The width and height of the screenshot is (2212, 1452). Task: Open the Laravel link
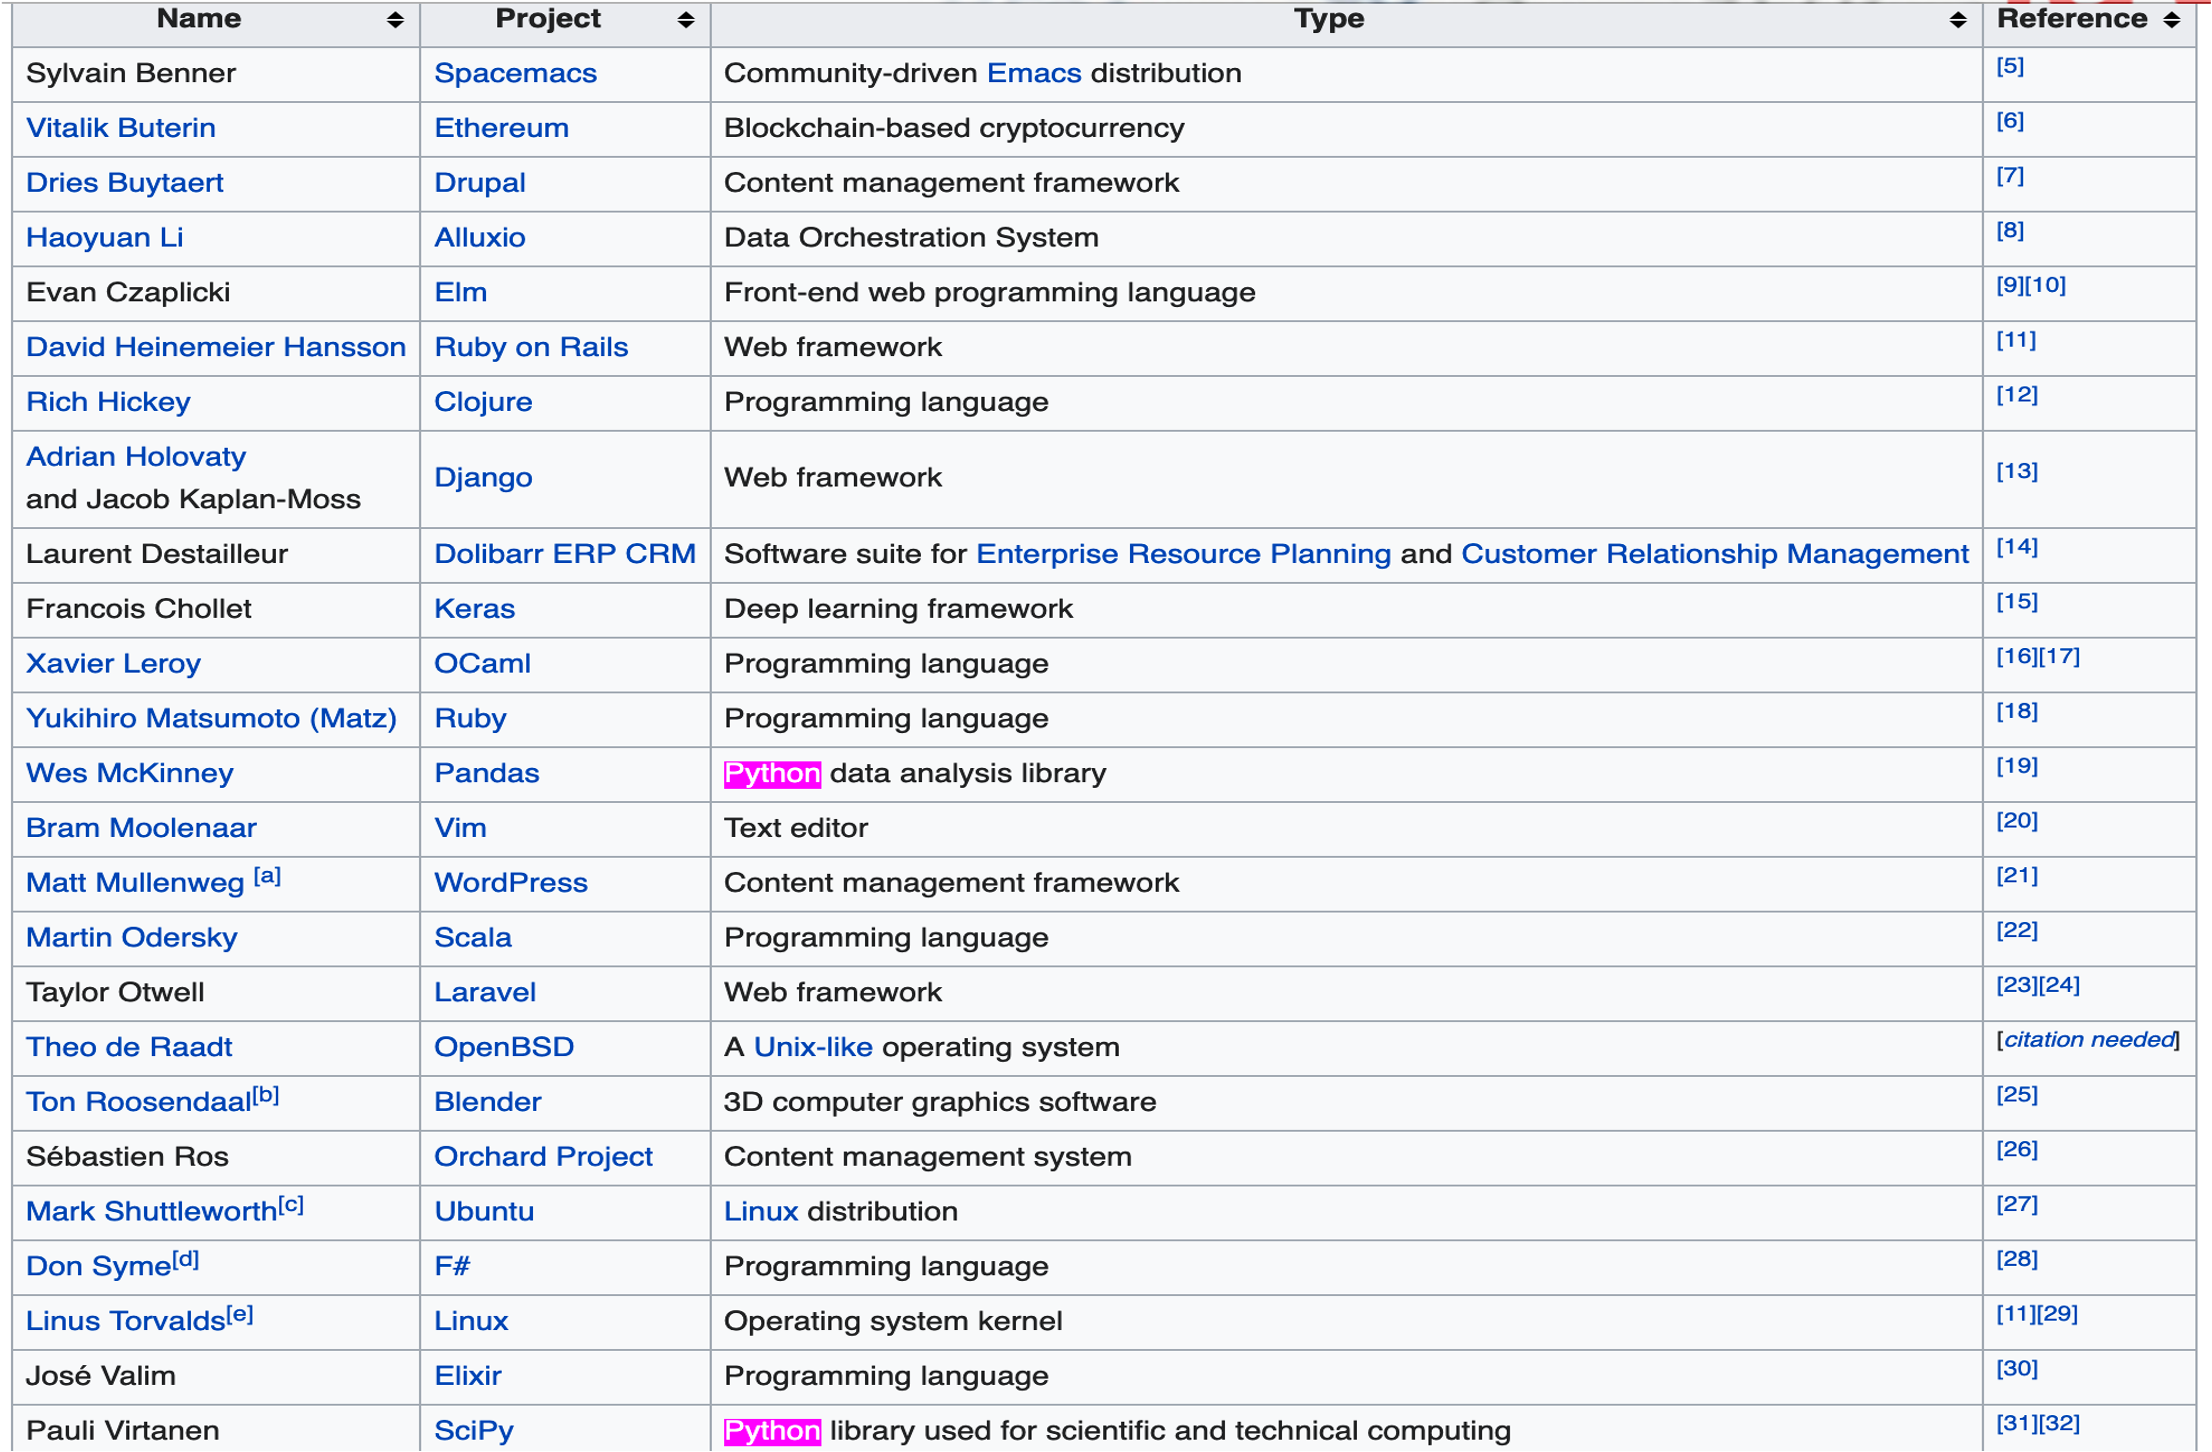pyautogui.click(x=485, y=993)
